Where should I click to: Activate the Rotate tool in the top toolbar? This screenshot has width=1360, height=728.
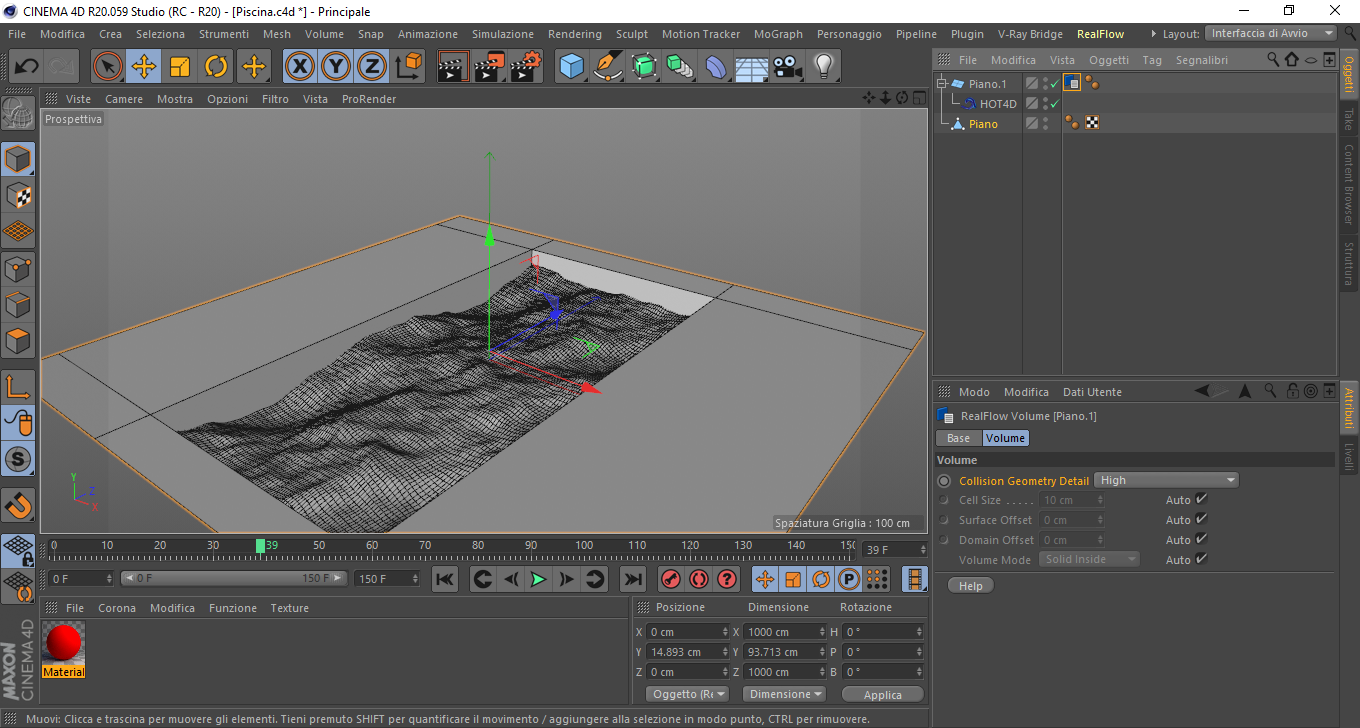(x=216, y=67)
